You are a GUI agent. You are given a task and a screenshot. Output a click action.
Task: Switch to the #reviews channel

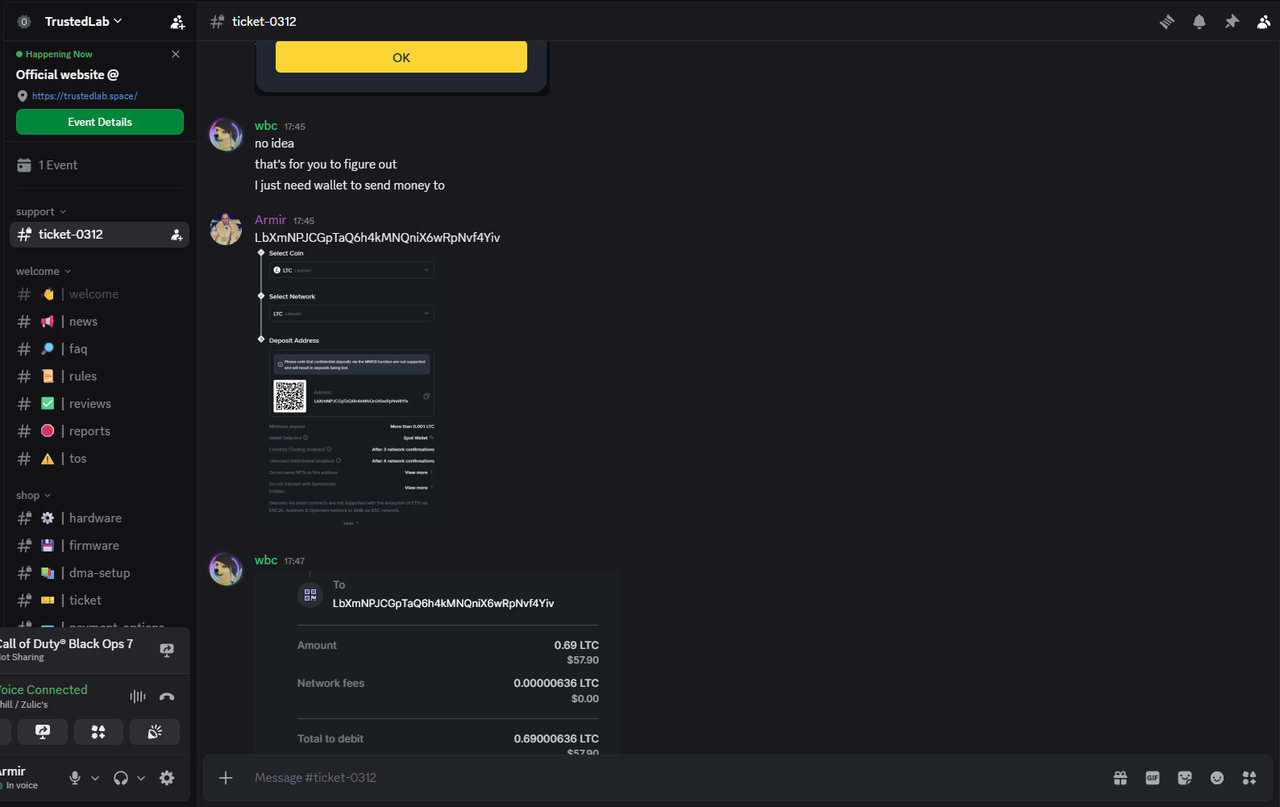89,403
